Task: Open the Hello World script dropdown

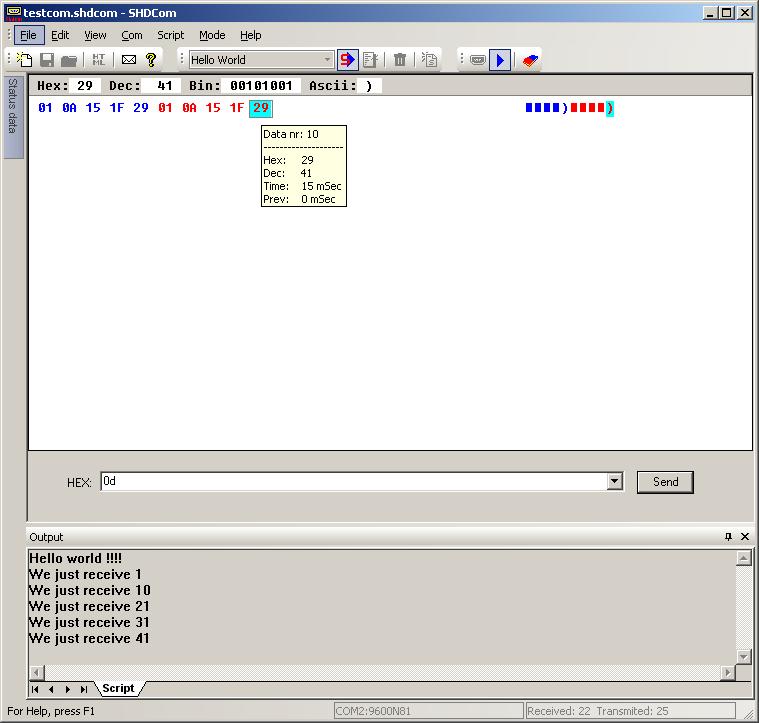Action: (x=328, y=60)
